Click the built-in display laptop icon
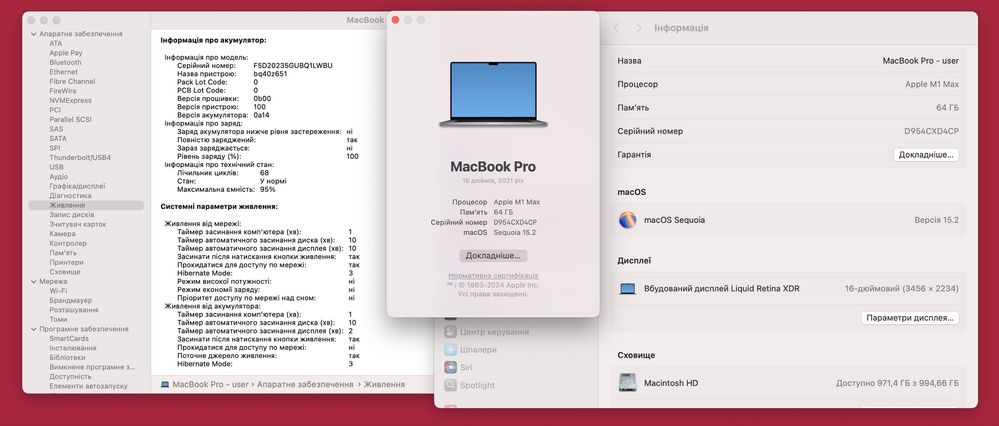The width and height of the screenshot is (999, 426). pos(628,289)
